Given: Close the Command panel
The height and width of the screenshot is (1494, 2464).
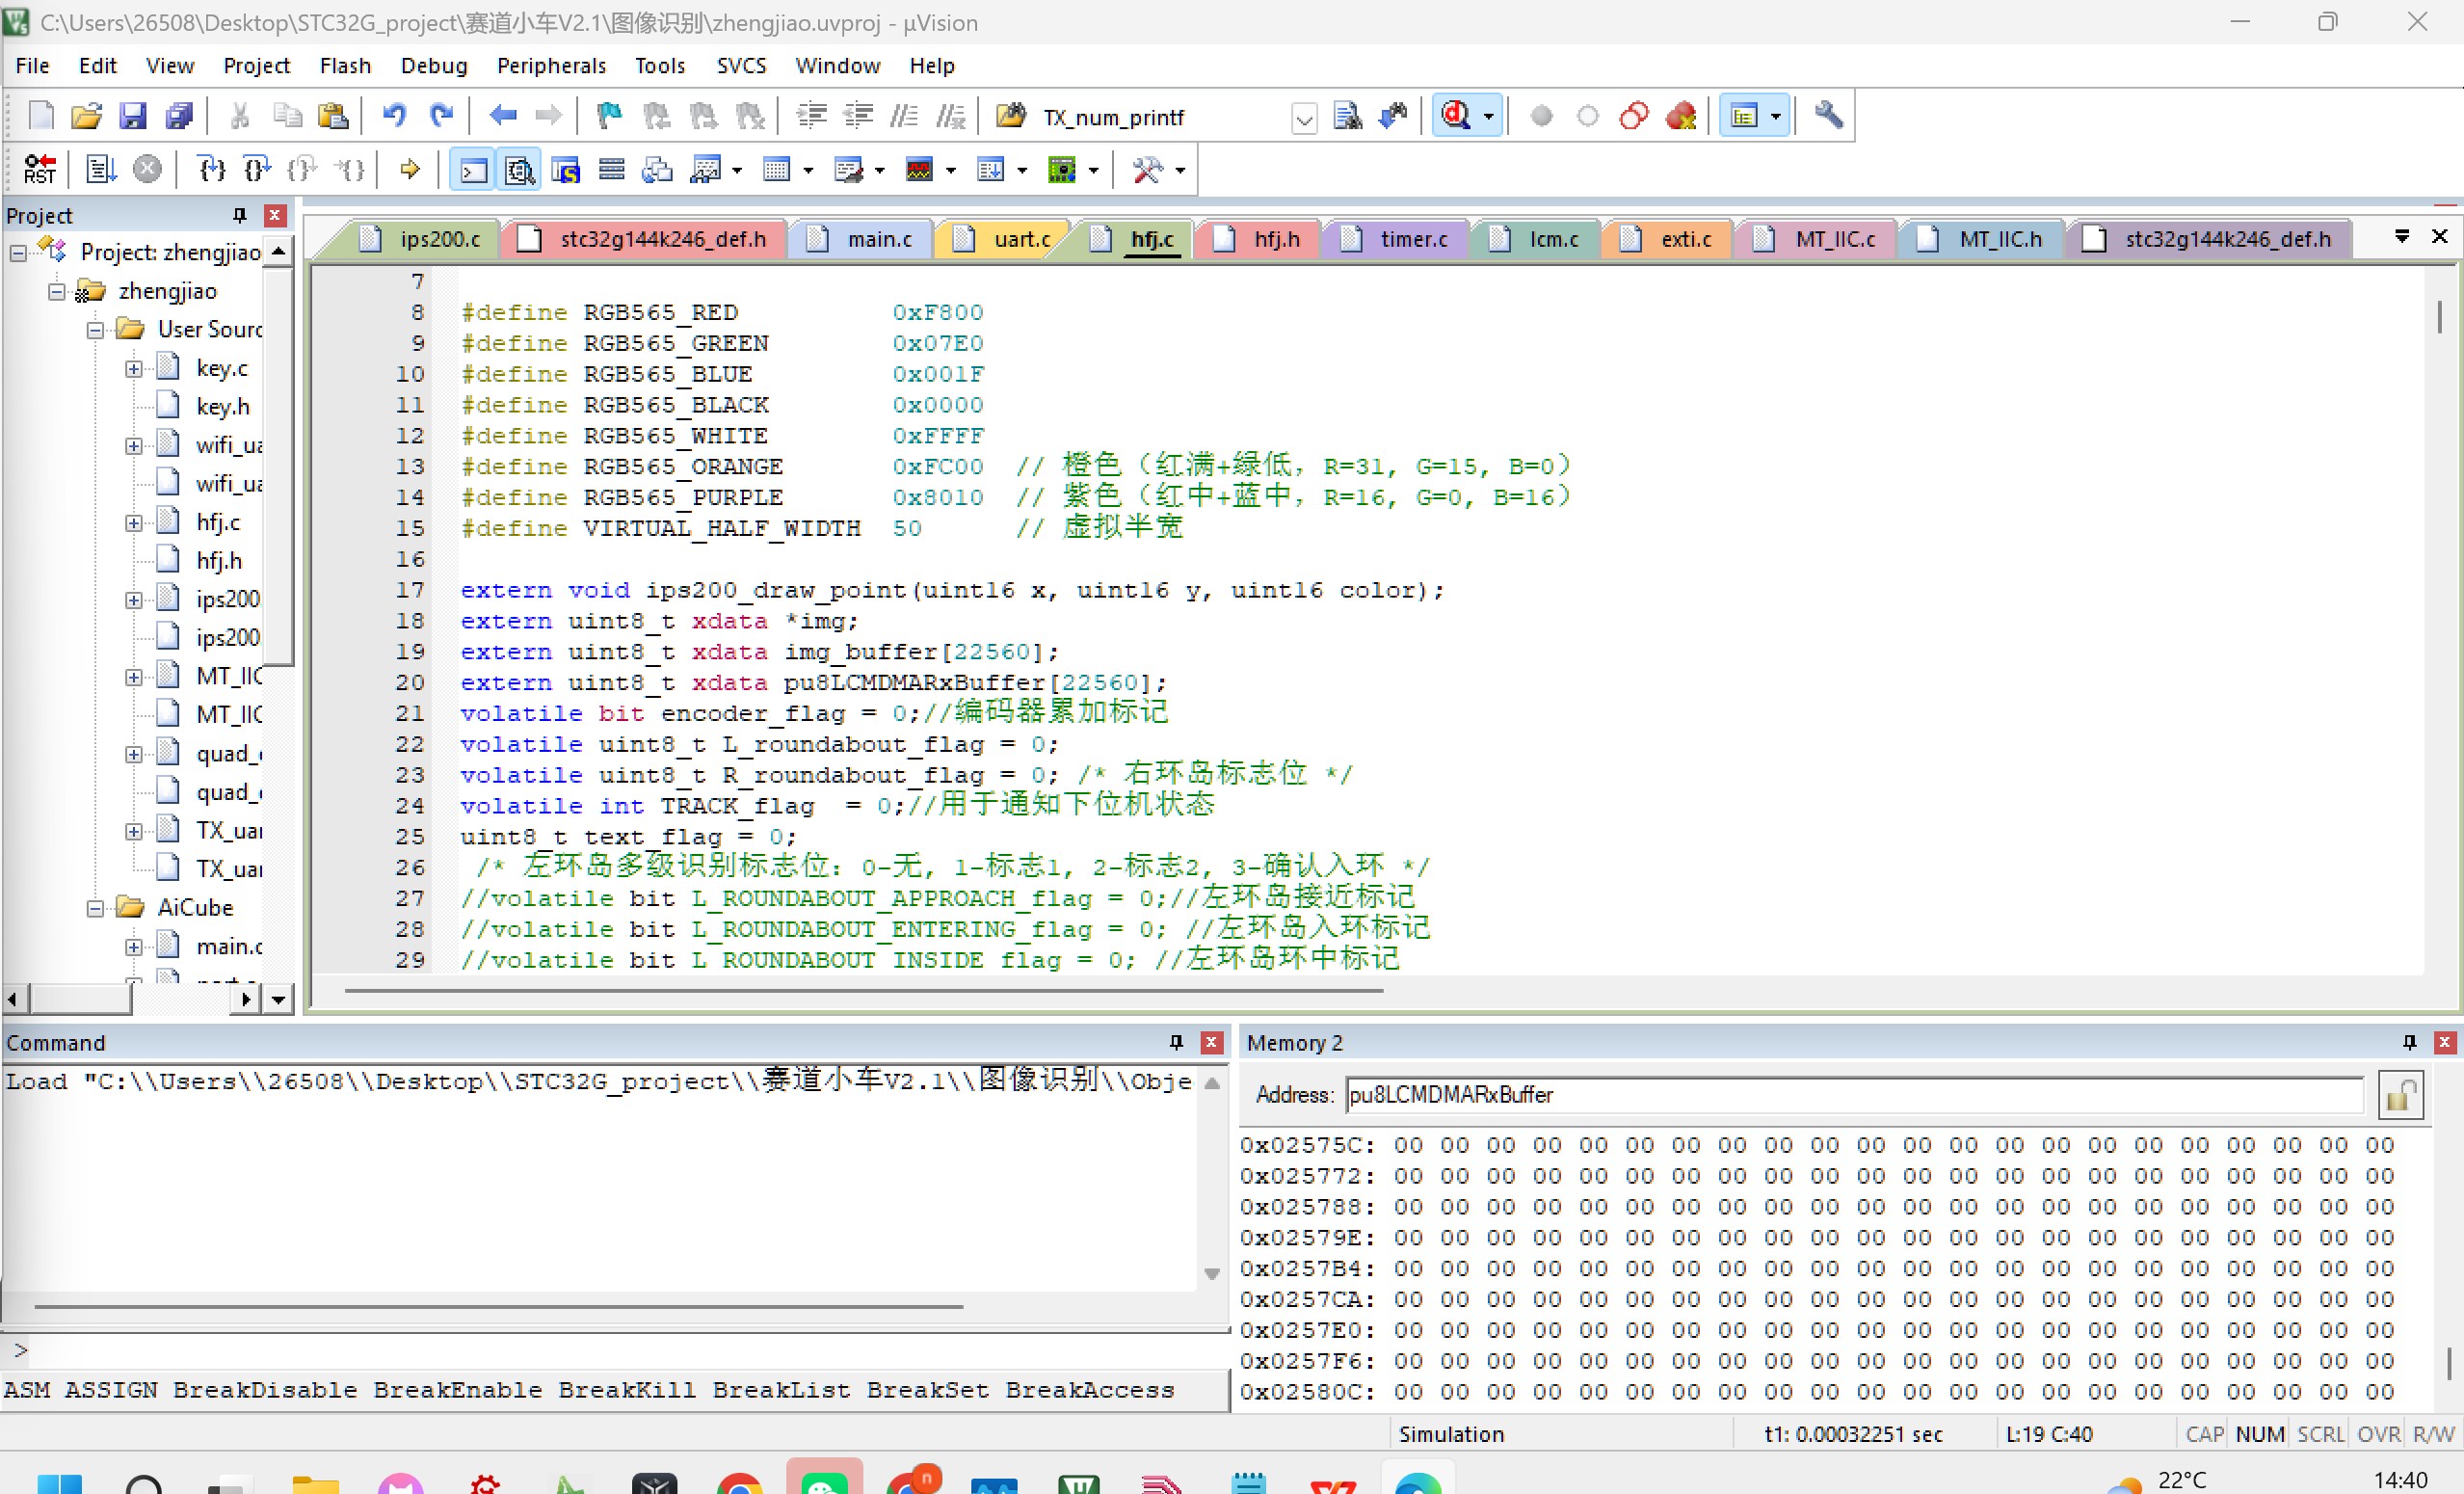Looking at the screenshot, I should click(1211, 1043).
